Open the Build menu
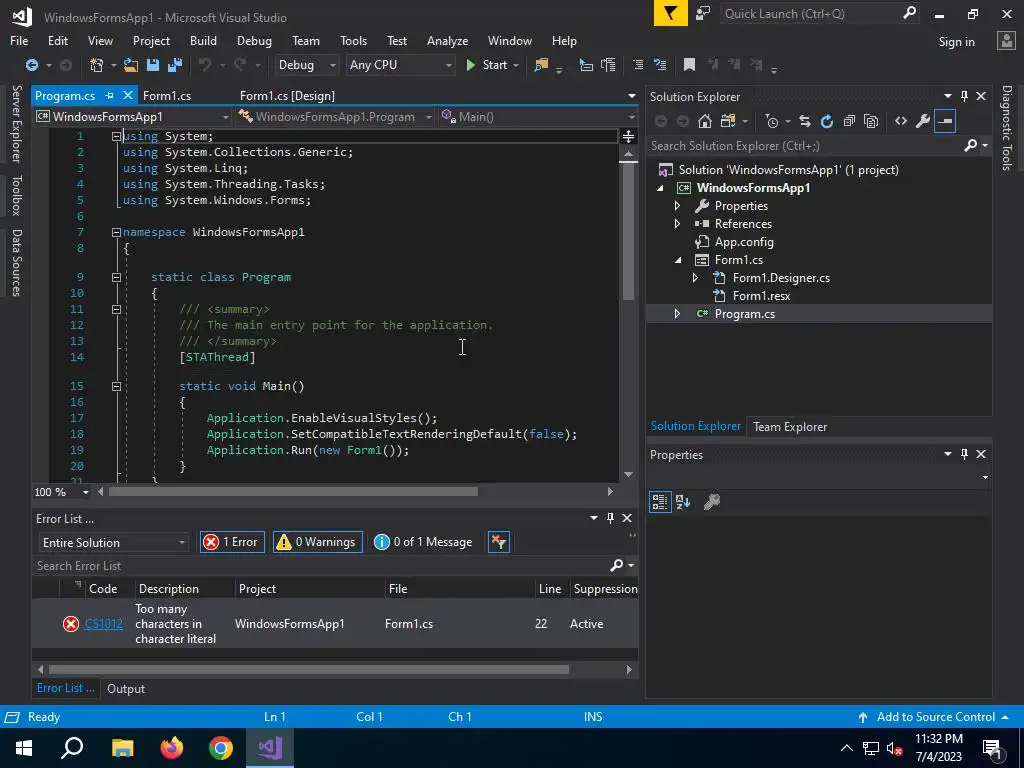 point(203,40)
